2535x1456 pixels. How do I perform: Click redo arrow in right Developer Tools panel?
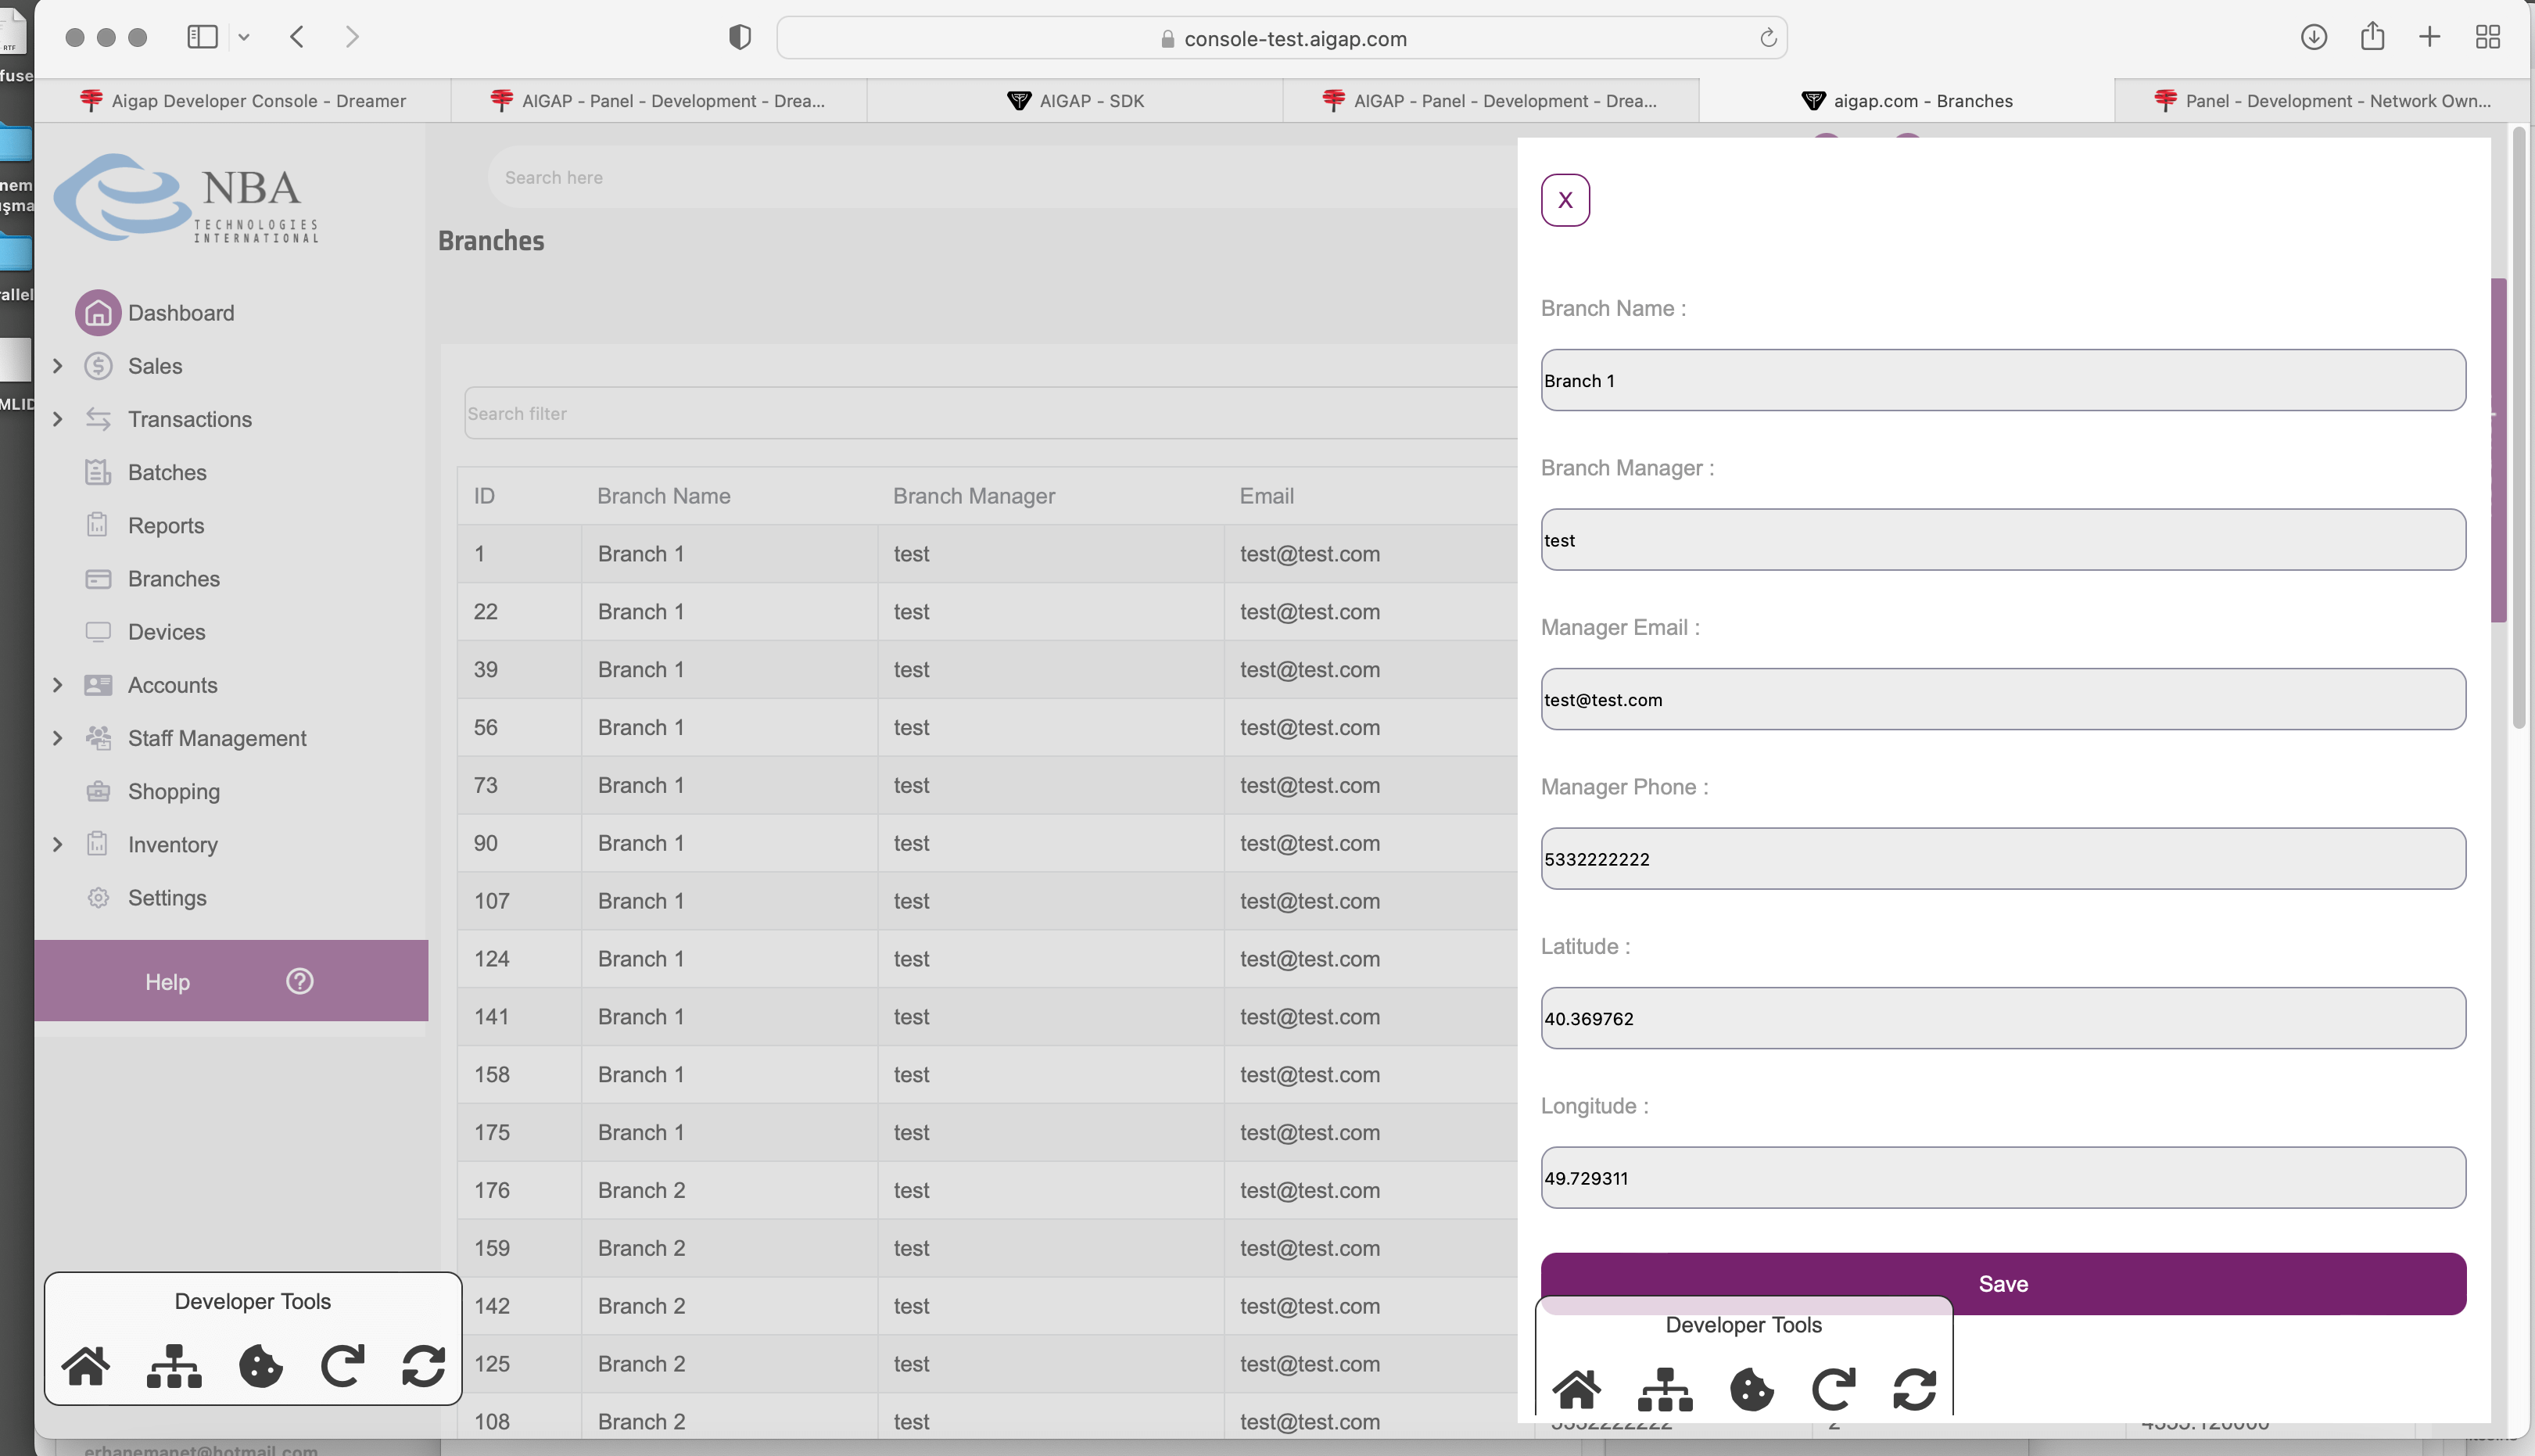pos(1833,1389)
